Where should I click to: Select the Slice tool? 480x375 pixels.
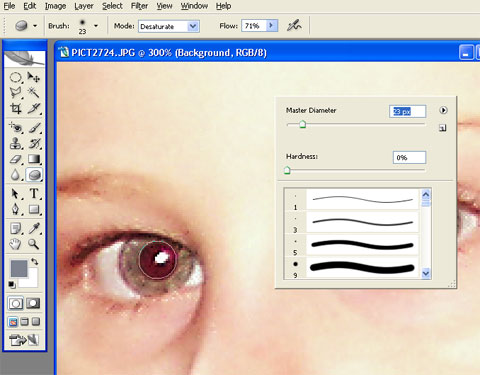[34, 108]
